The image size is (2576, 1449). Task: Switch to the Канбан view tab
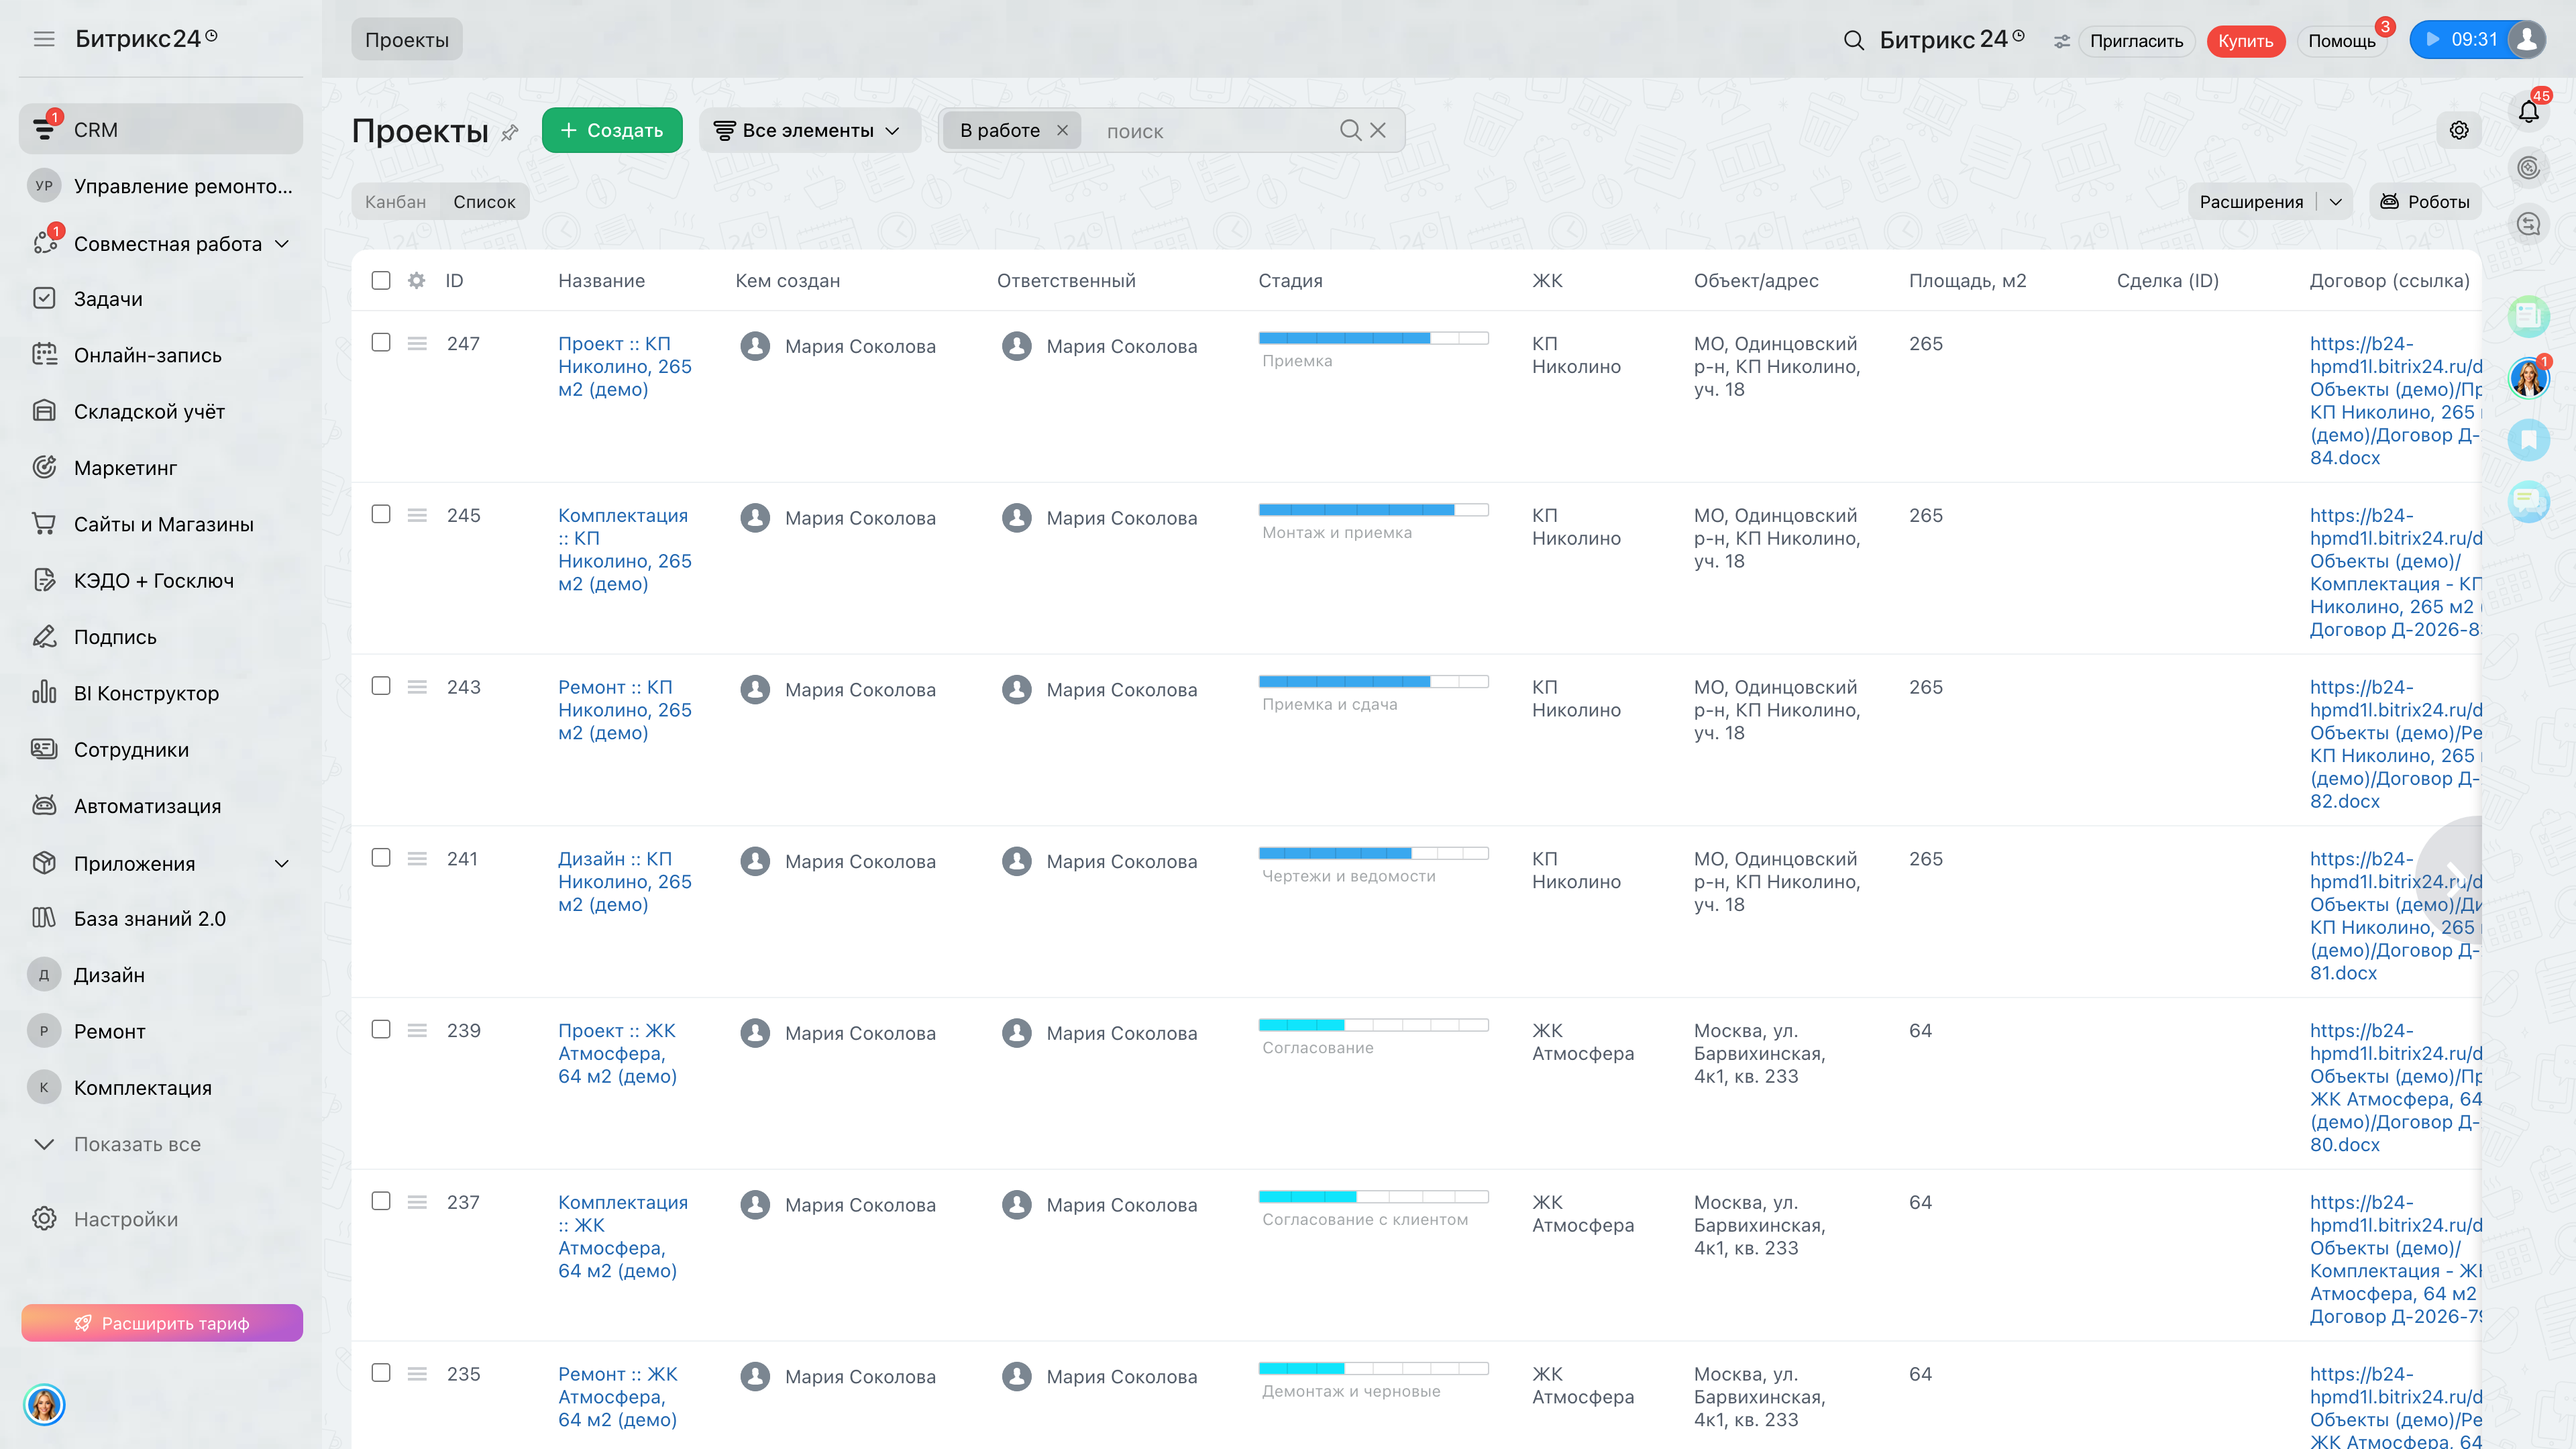pyautogui.click(x=395, y=201)
